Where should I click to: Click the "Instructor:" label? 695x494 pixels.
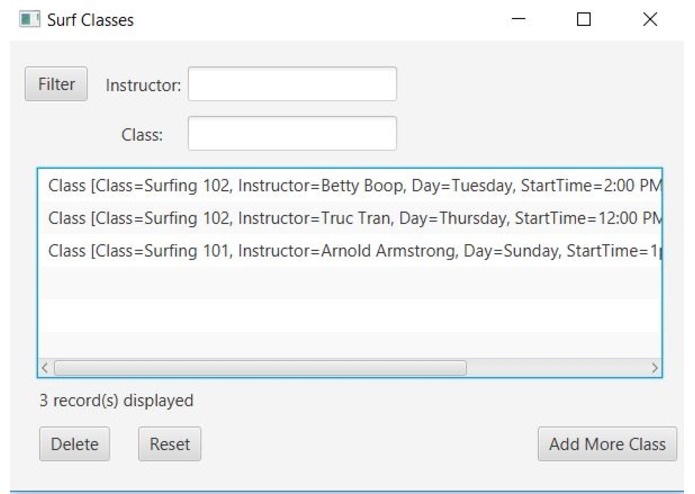tap(143, 86)
